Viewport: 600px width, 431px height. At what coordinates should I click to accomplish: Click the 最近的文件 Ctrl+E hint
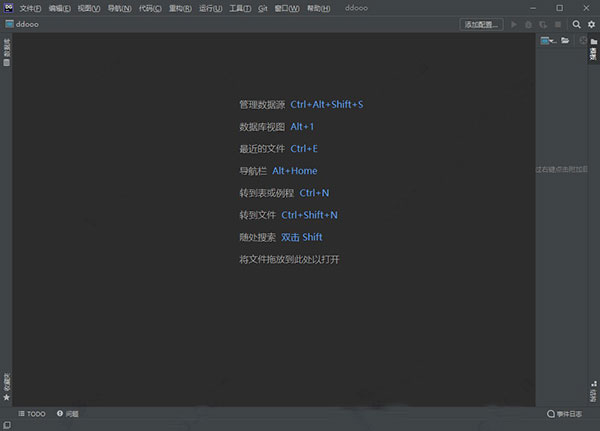point(279,149)
